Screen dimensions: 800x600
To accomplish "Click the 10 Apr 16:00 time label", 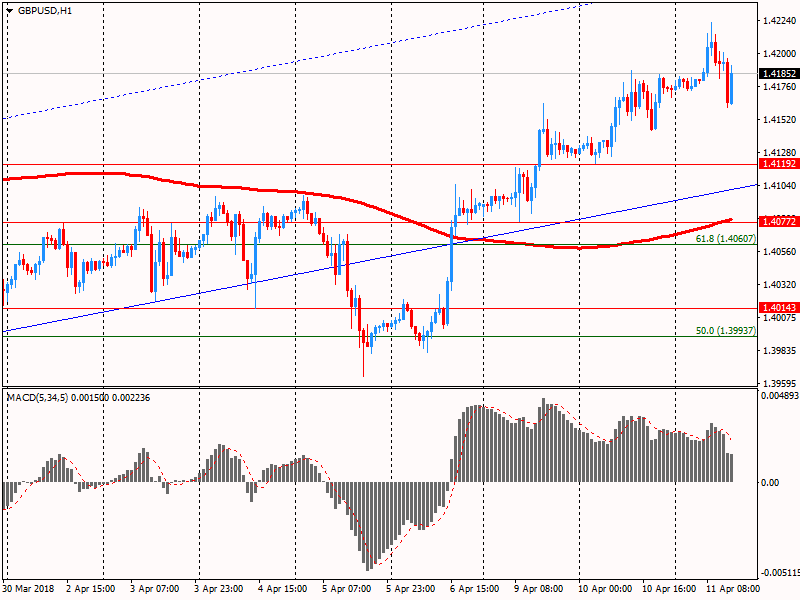I will click(668, 589).
